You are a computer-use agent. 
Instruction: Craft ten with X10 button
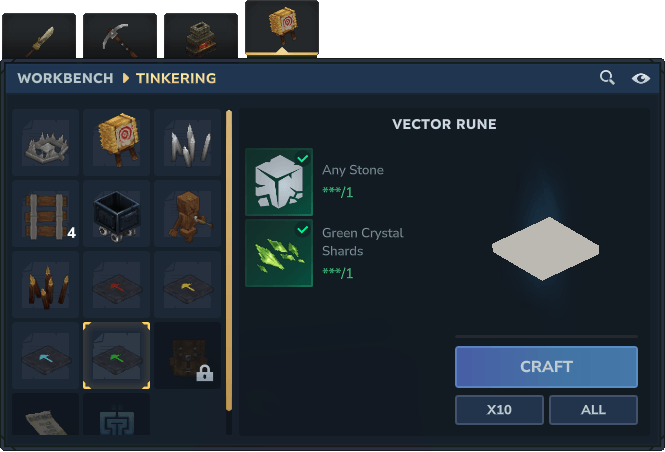tap(499, 410)
